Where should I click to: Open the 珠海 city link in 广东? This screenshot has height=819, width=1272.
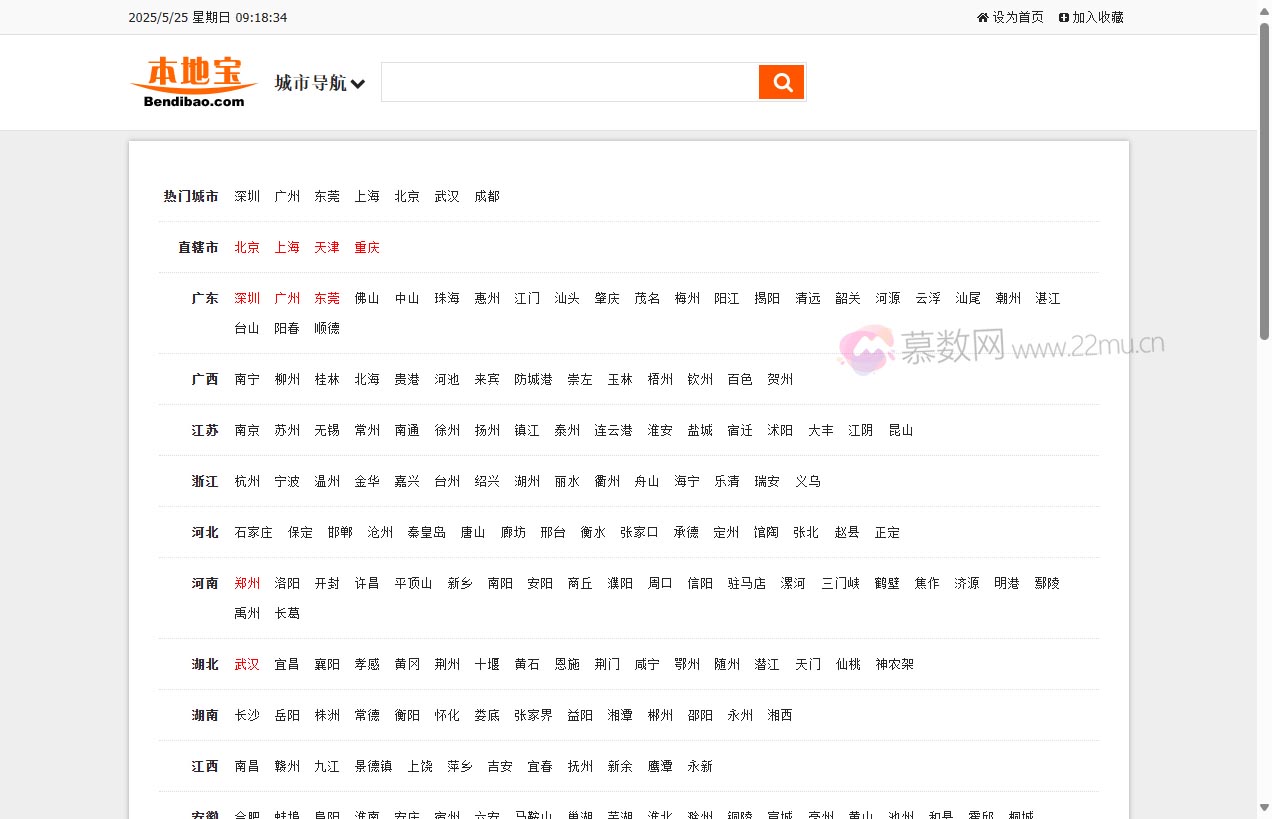click(x=447, y=298)
